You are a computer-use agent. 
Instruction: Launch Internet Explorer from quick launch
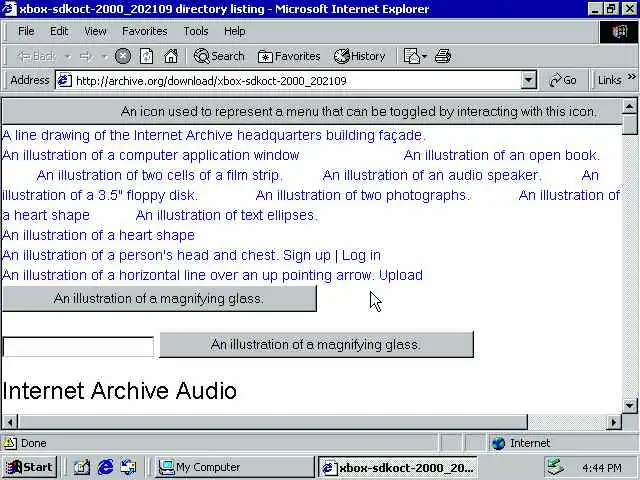pos(105,467)
